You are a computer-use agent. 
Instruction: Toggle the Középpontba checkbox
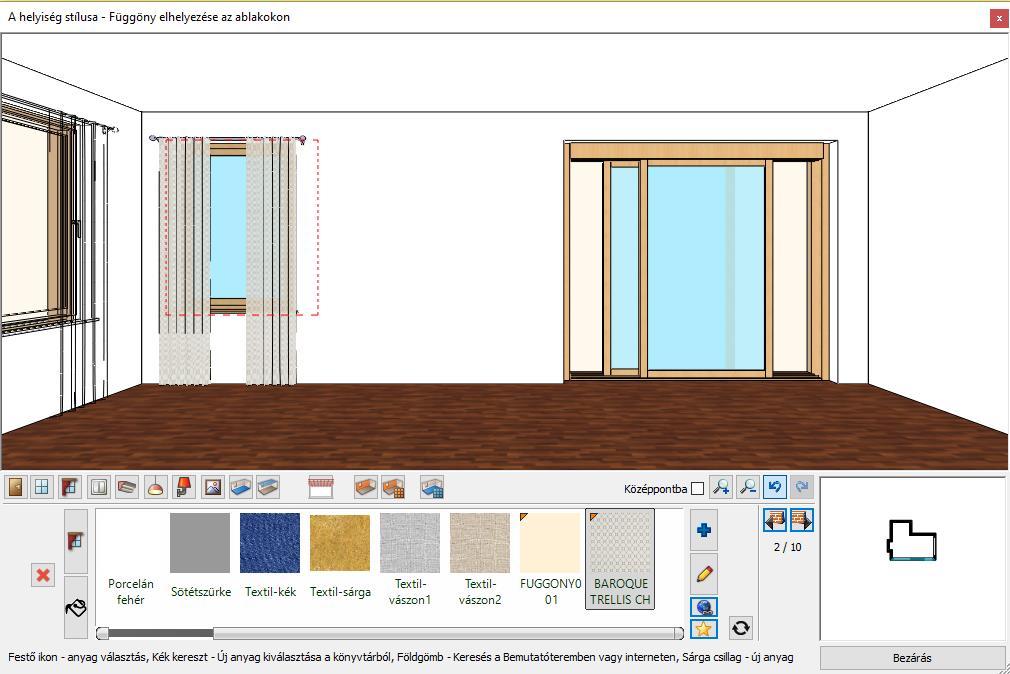(x=697, y=489)
